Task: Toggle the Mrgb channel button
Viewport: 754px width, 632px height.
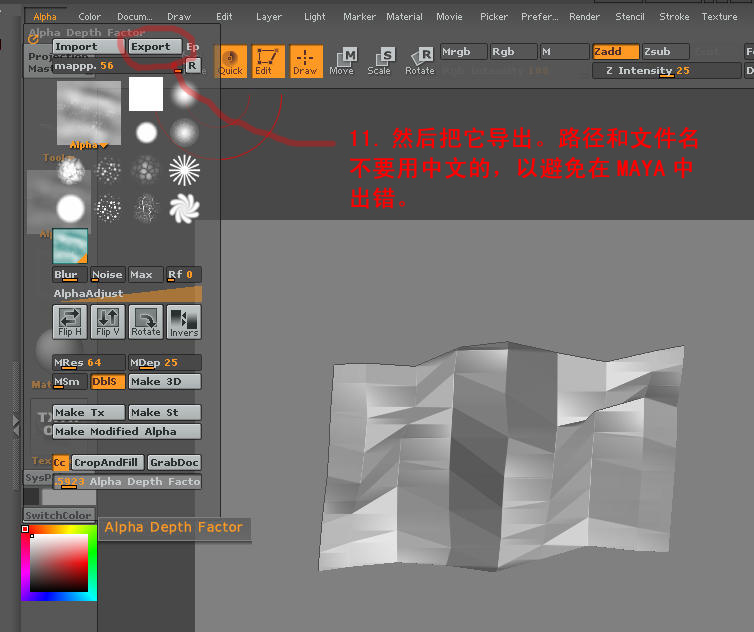Action: pyautogui.click(x=463, y=51)
